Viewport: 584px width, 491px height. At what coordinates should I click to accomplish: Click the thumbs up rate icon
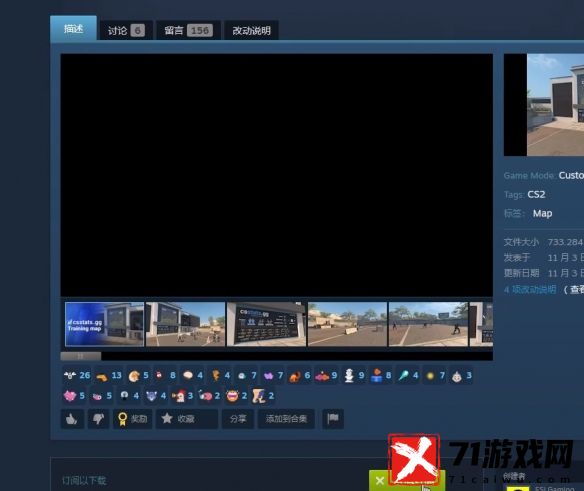coord(72,419)
